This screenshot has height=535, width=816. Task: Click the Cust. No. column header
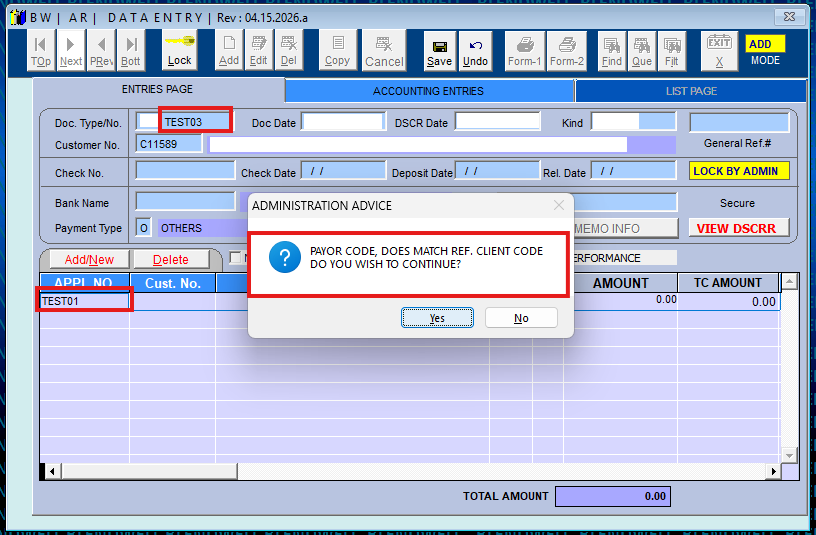pos(173,283)
